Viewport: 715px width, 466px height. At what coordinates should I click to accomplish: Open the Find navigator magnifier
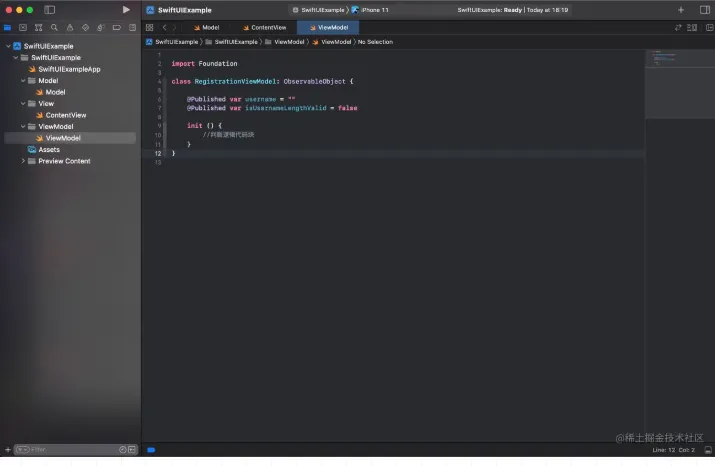[54, 28]
